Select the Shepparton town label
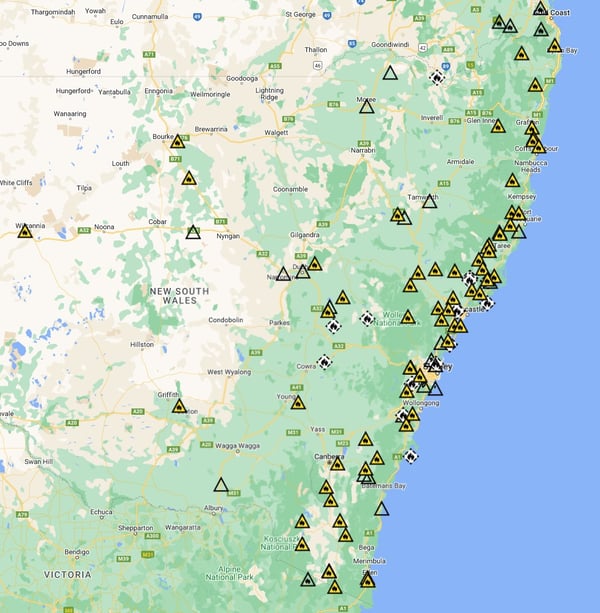600x613 pixels. [136, 528]
